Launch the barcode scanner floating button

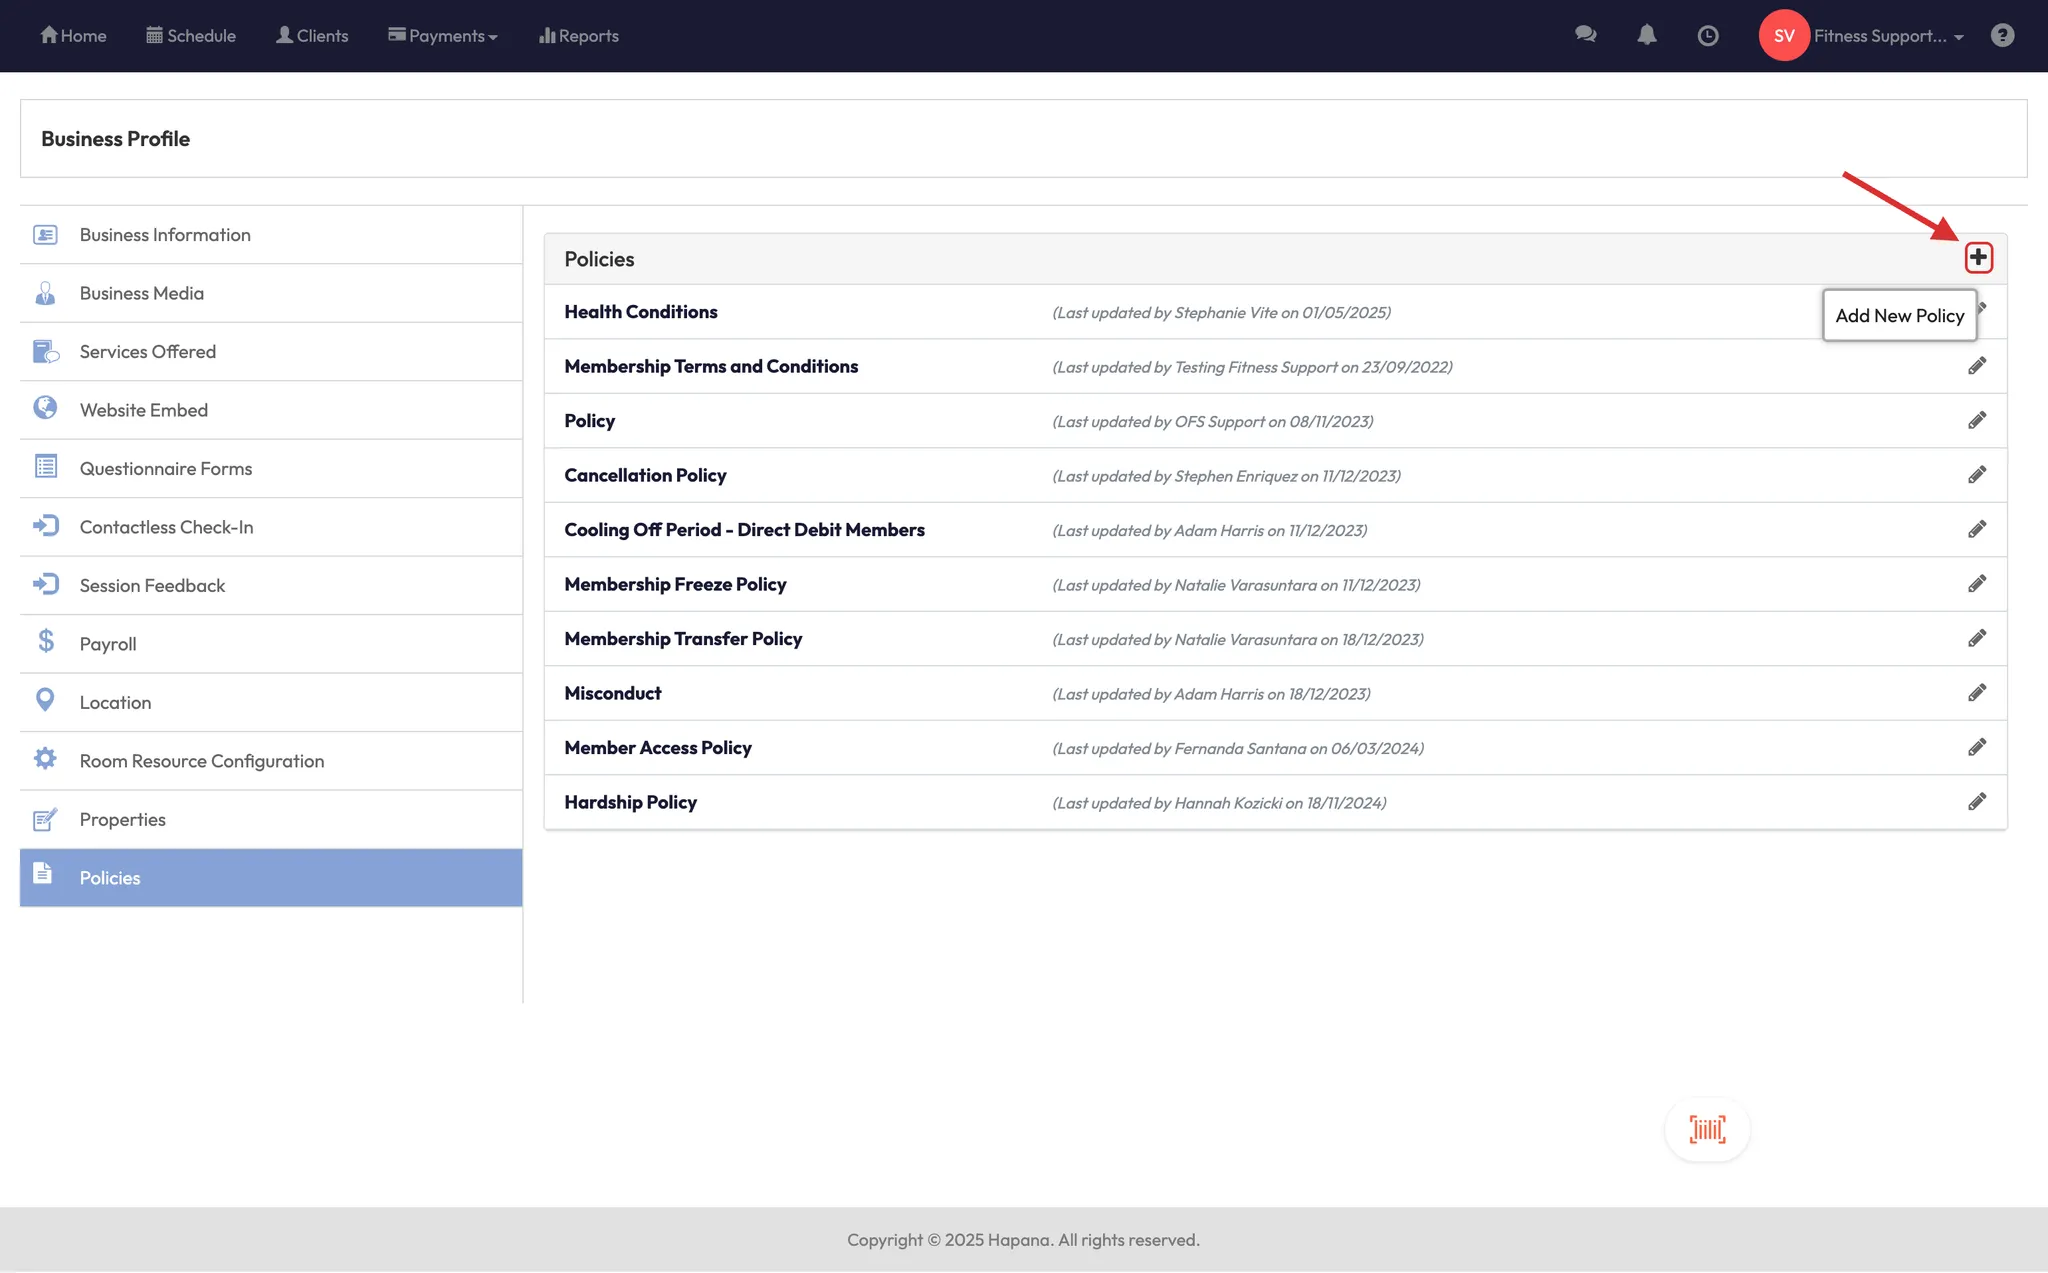point(1707,1129)
